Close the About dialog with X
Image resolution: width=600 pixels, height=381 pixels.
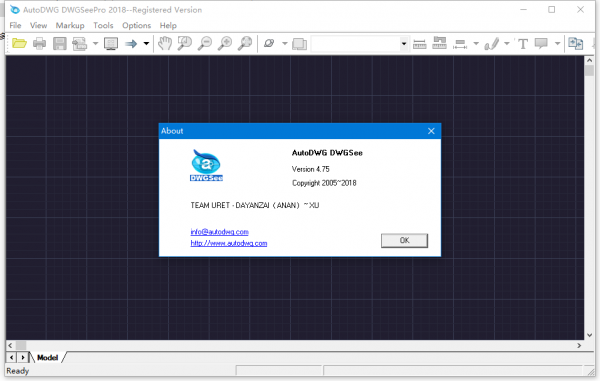coord(431,131)
